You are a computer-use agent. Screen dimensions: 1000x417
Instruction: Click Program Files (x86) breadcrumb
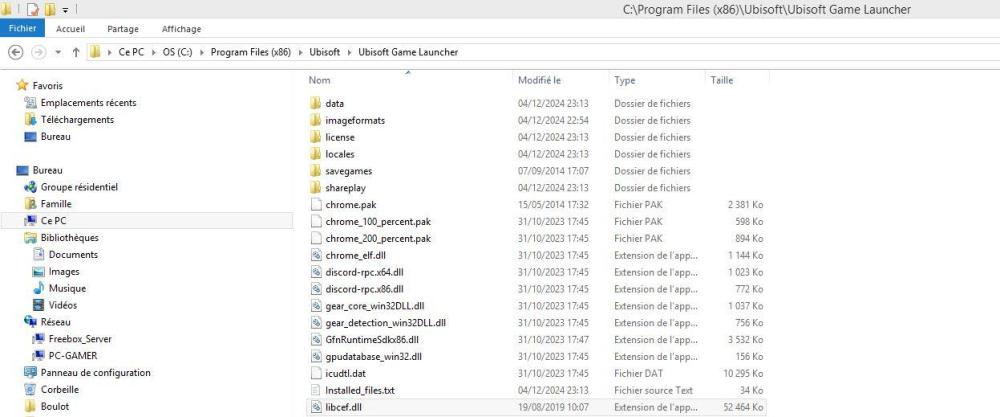tap(251, 52)
